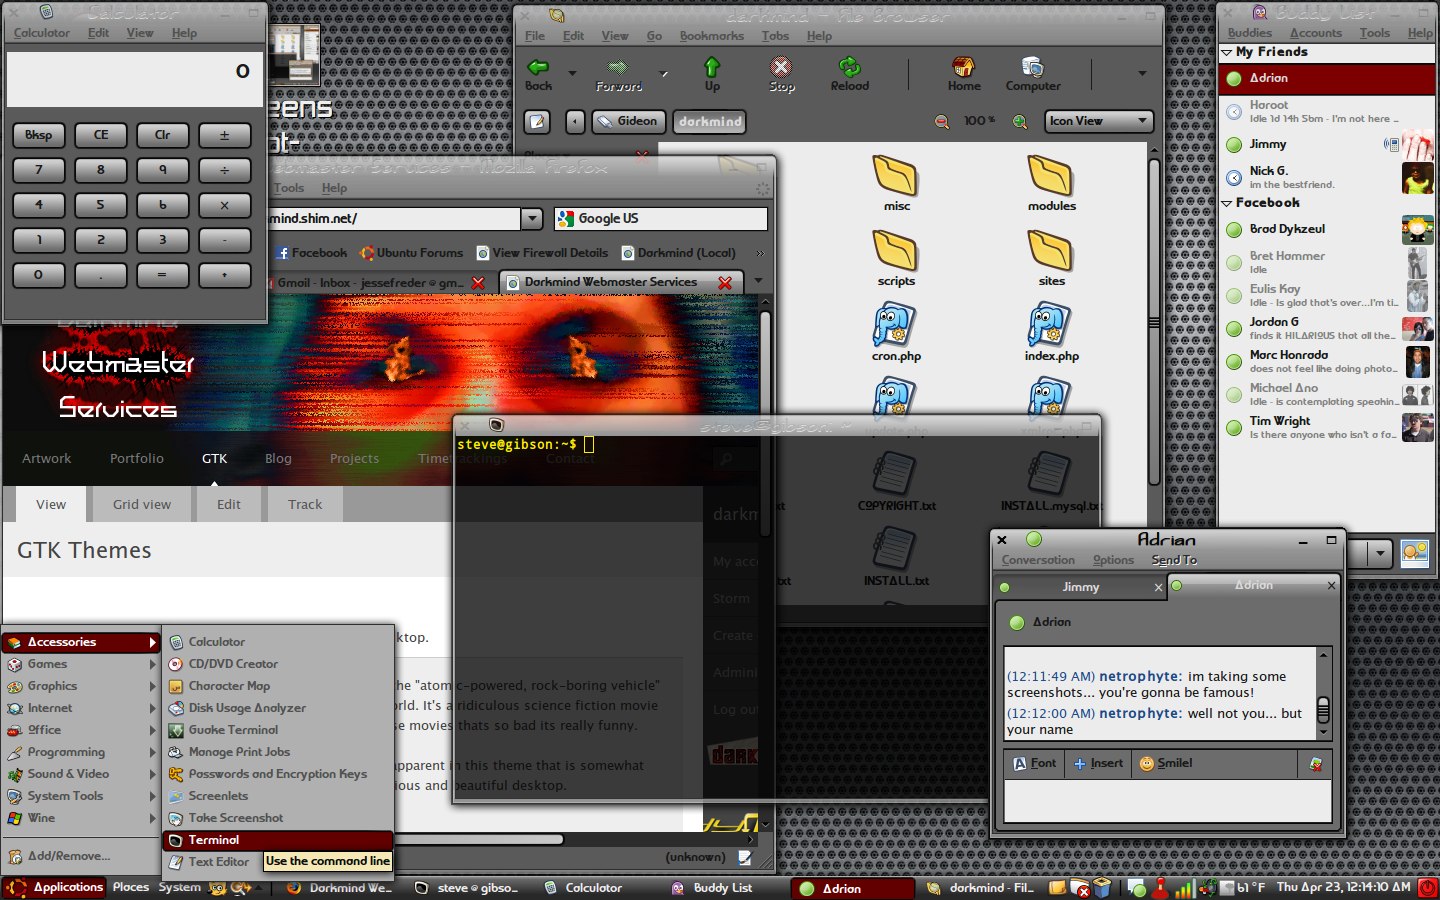Select the cron.php file

(x=896, y=333)
